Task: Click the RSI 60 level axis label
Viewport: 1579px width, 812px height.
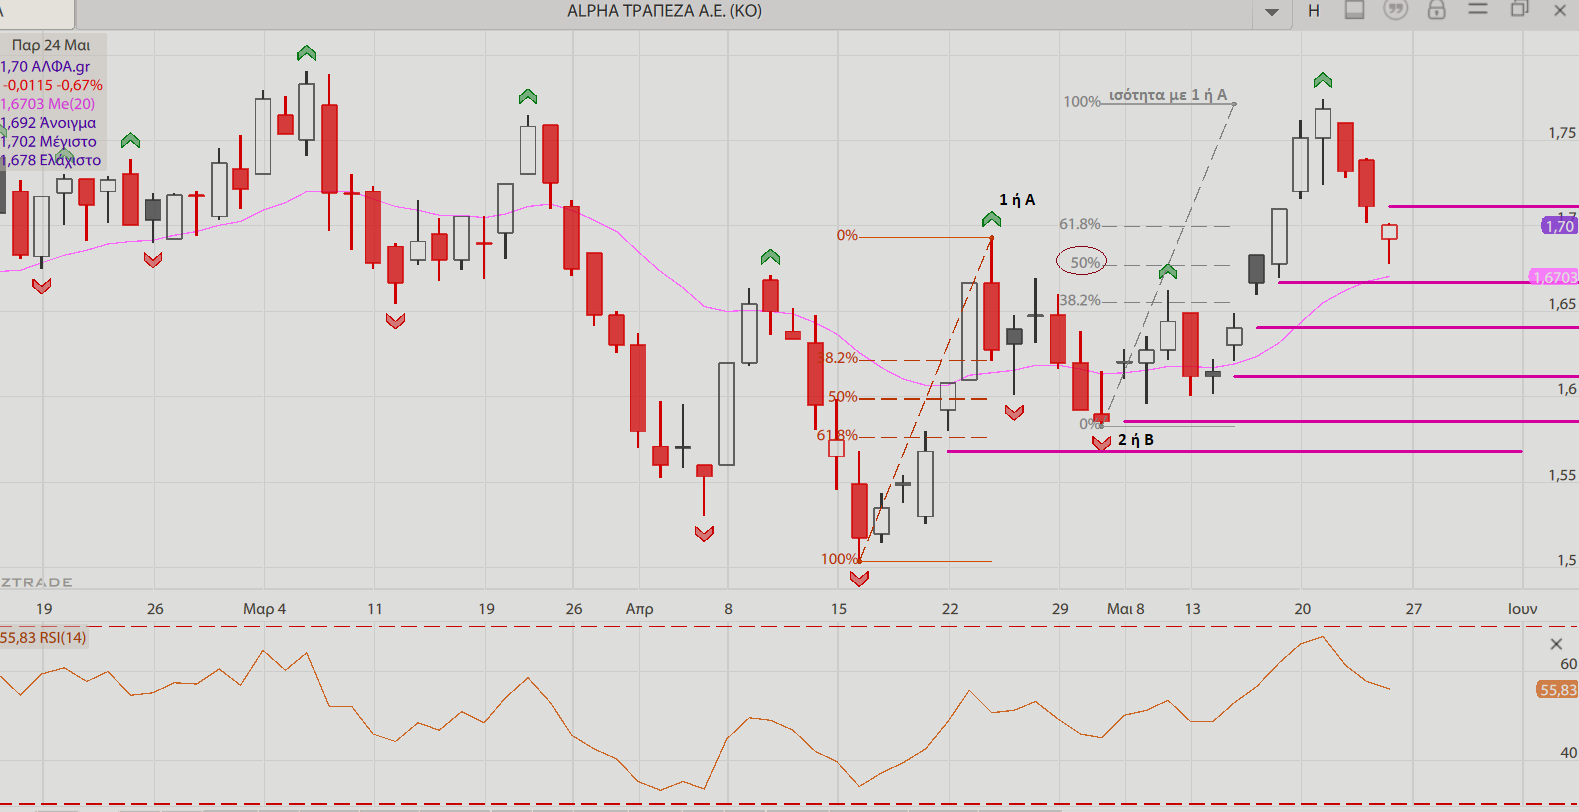Action: [x=1568, y=664]
